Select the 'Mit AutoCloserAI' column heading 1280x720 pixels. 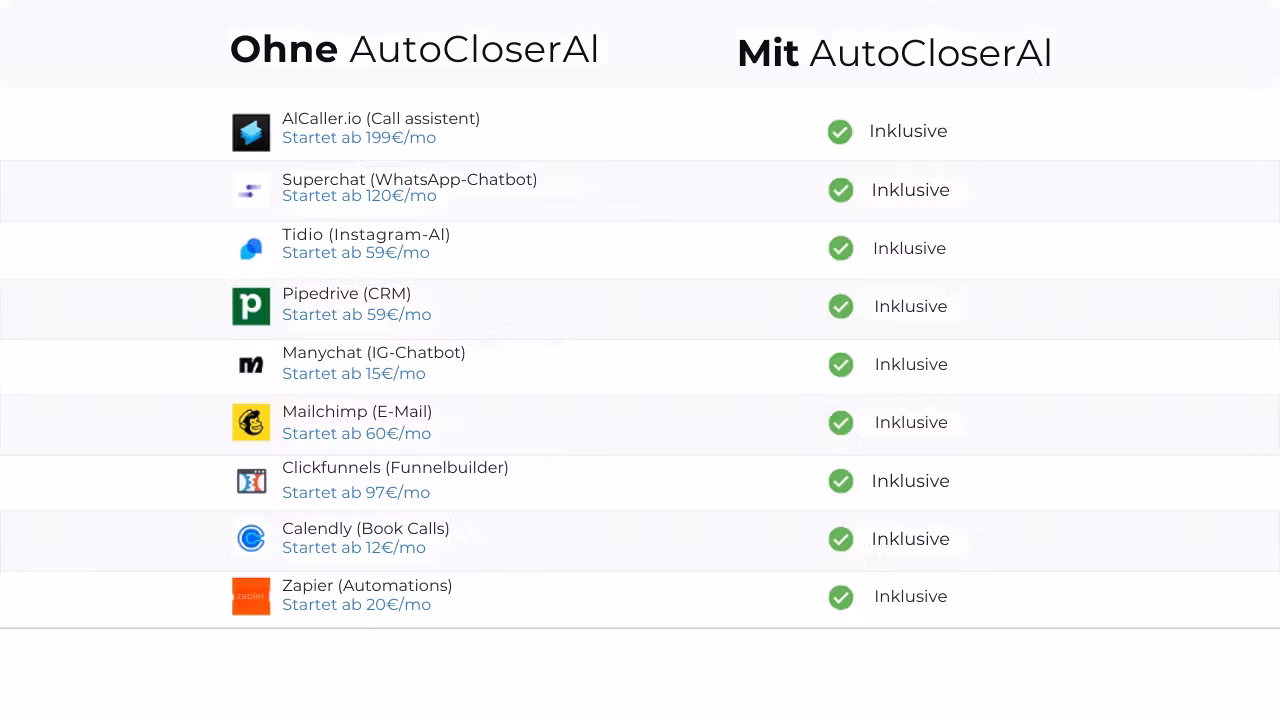pyautogui.click(x=894, y=54)
